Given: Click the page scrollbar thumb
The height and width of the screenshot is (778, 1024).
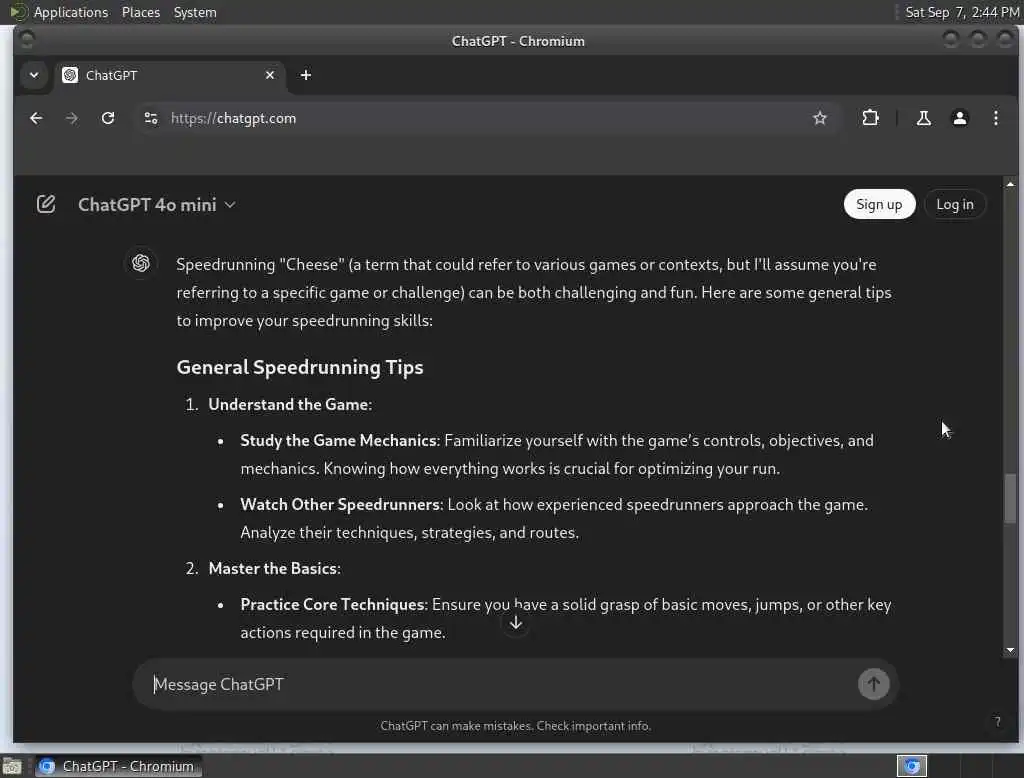Looking at the screenshot, I should click(x=1010, y=498).
